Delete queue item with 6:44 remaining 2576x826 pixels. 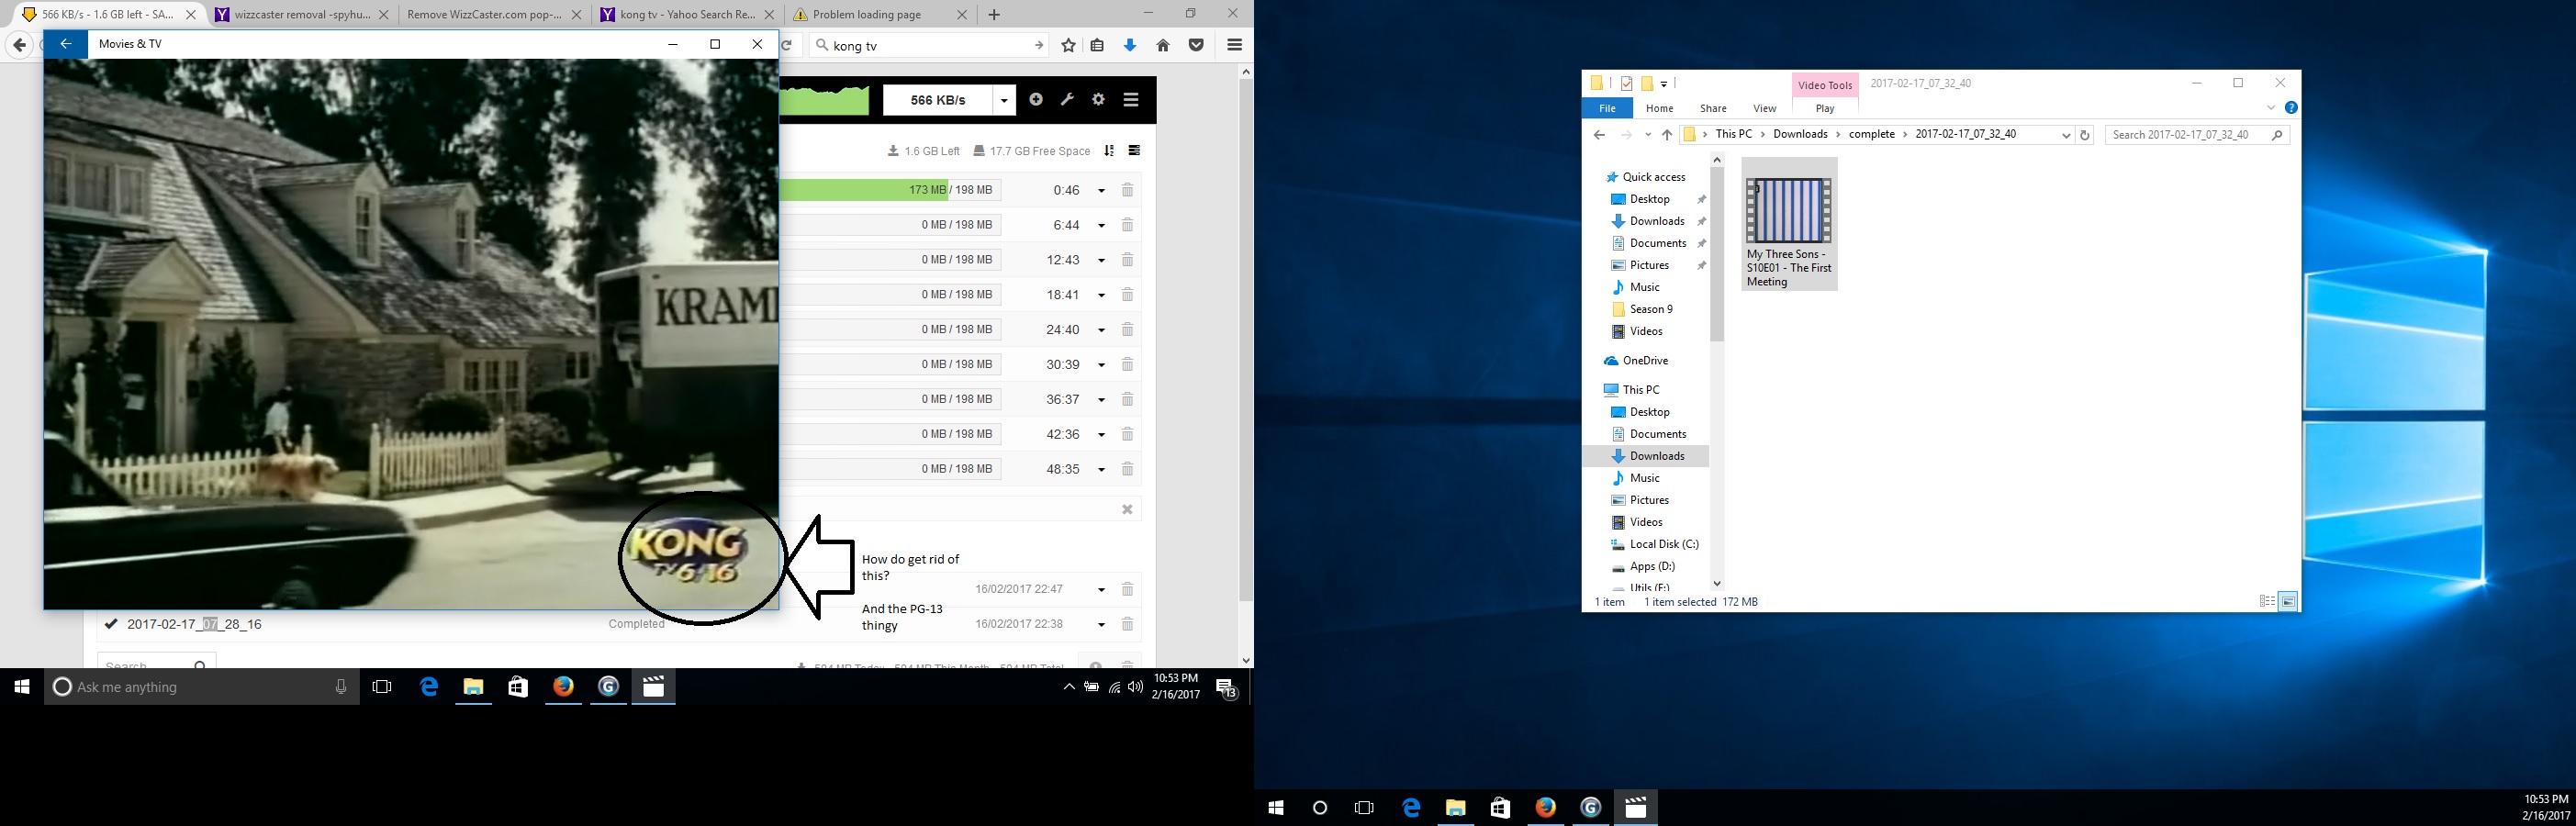click(x=1127, y=225)
